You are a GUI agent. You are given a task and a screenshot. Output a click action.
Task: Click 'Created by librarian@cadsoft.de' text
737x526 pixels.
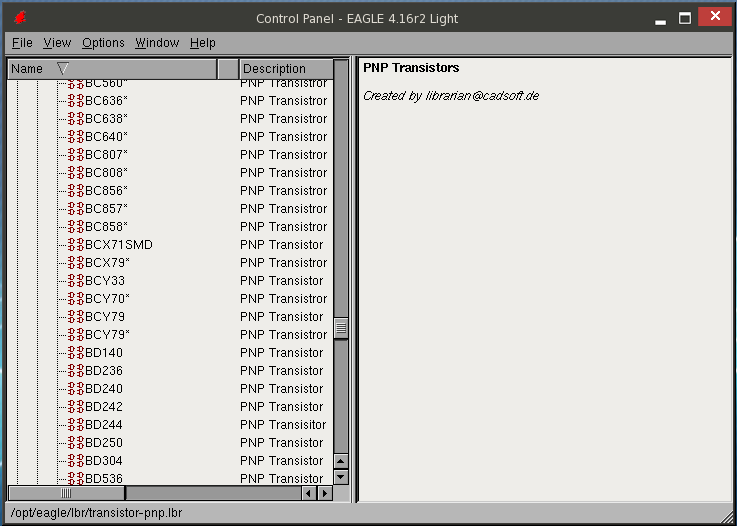tap(451, 96)
